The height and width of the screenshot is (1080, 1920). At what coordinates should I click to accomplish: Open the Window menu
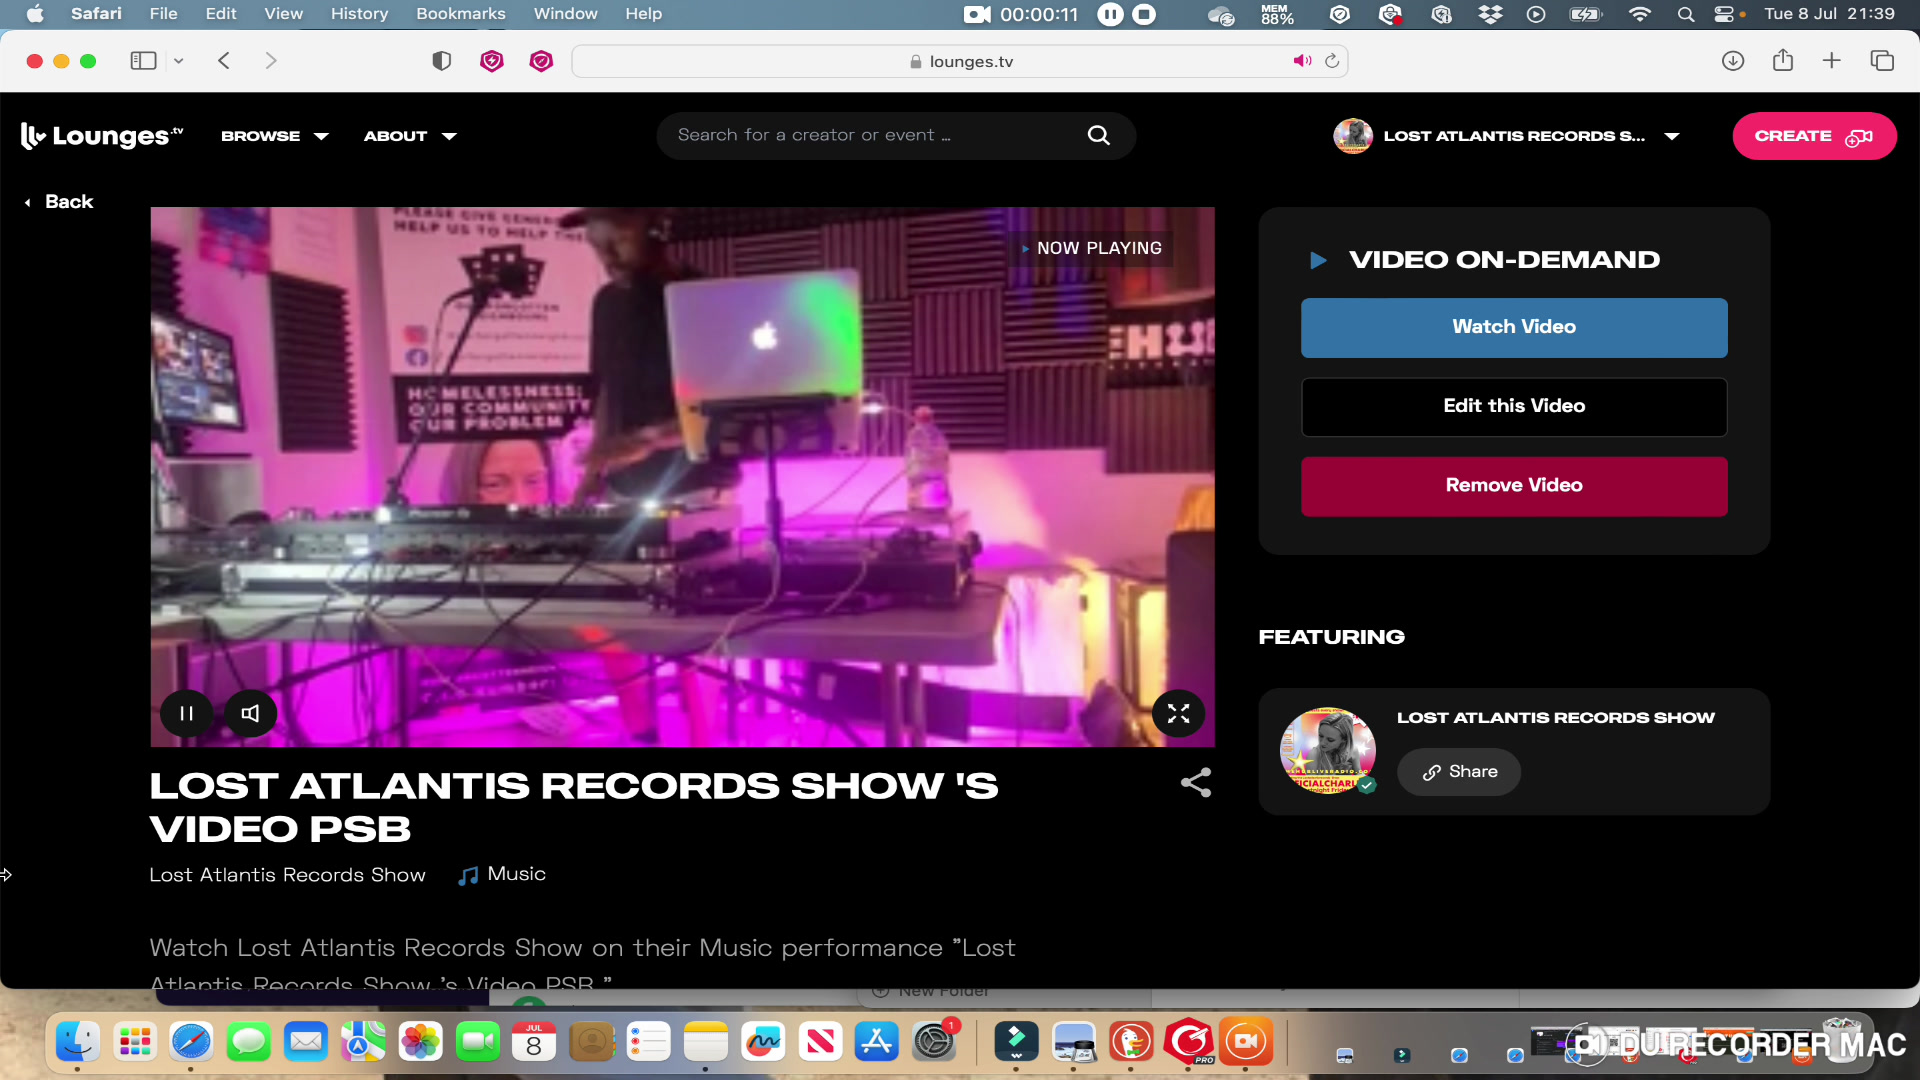click(565, 14)
